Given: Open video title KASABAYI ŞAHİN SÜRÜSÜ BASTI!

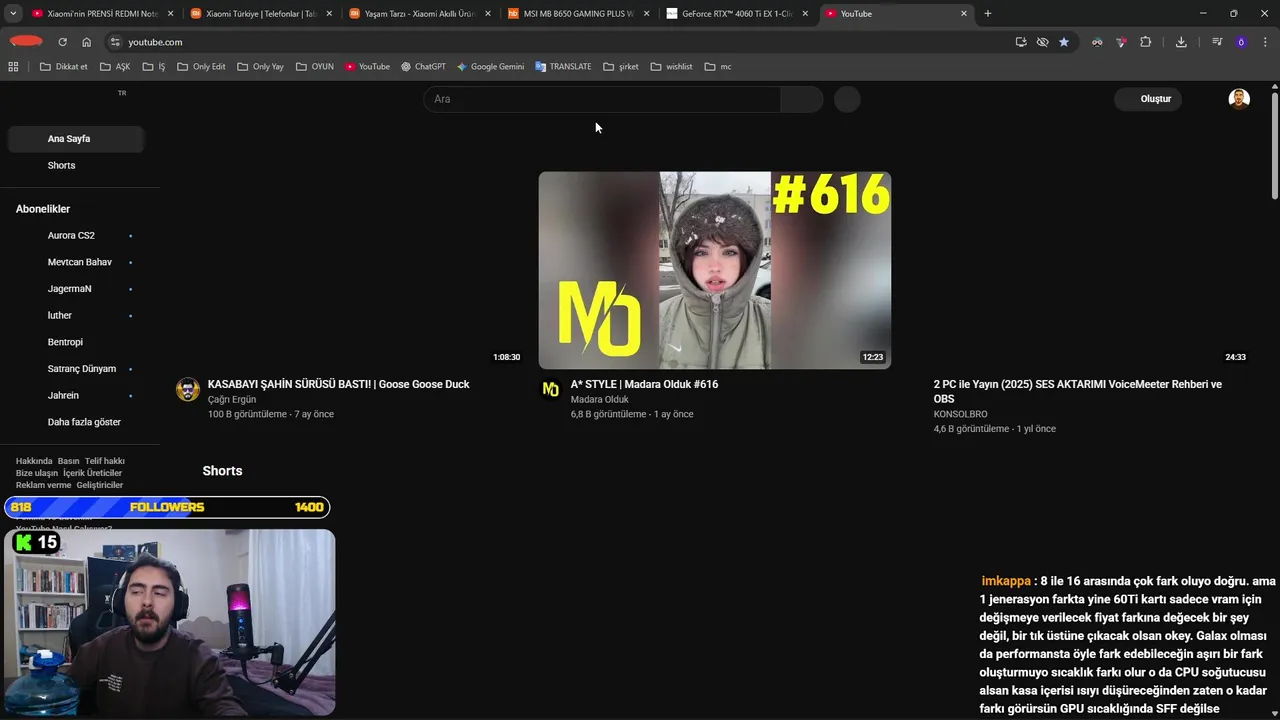Looking at the screenshot, I should (x=338, y=384).
